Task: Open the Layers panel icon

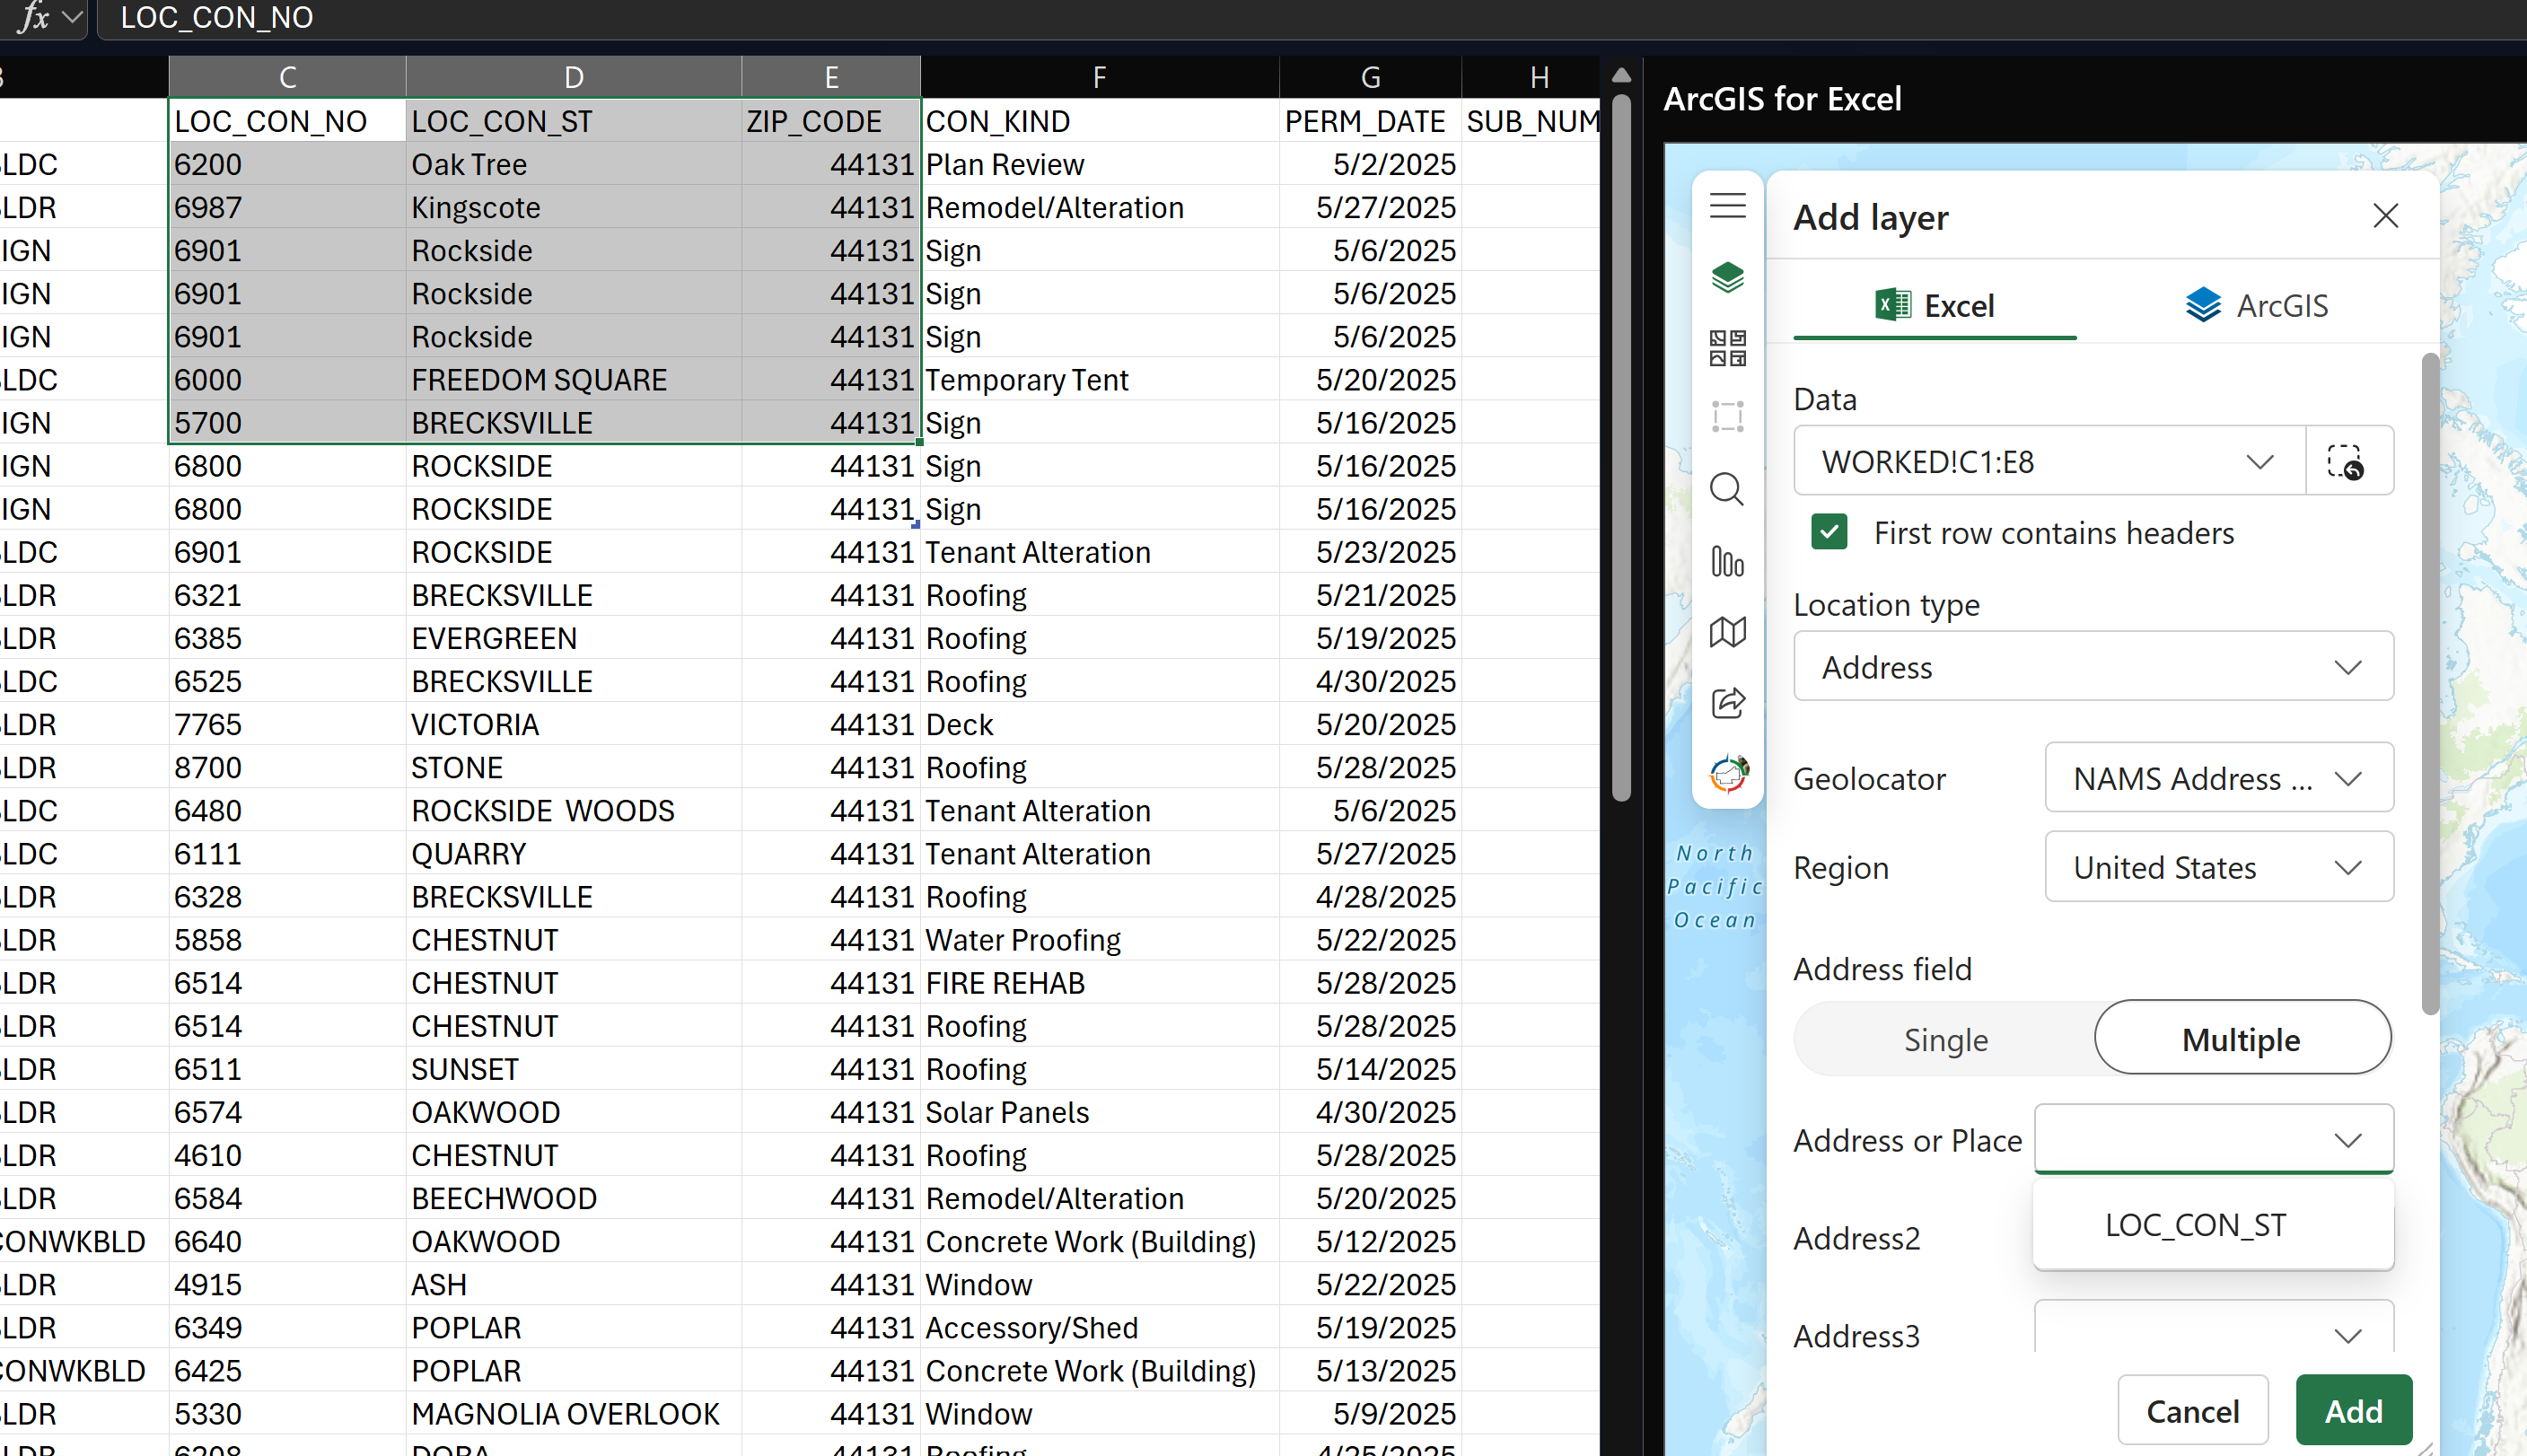Action: [1727, 277]
